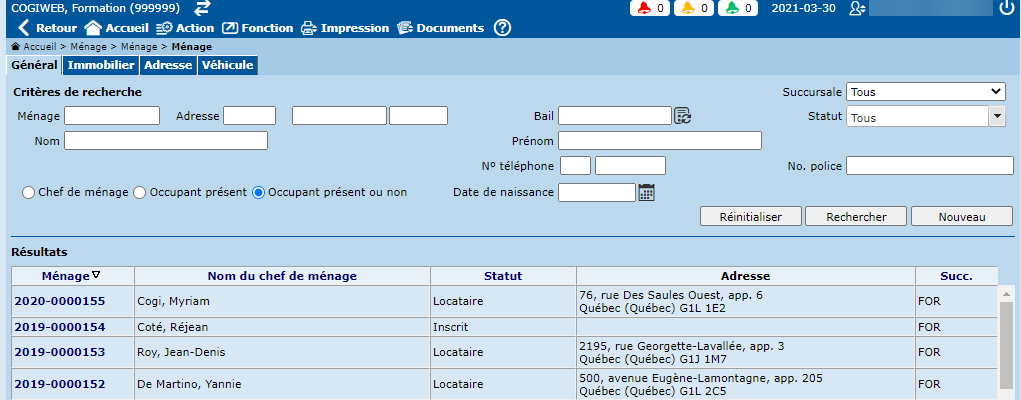This screenshot has height=400, width=1021.
Task: Click the power logout icon
Action: pyautogui.click(x=1006, y=8)
